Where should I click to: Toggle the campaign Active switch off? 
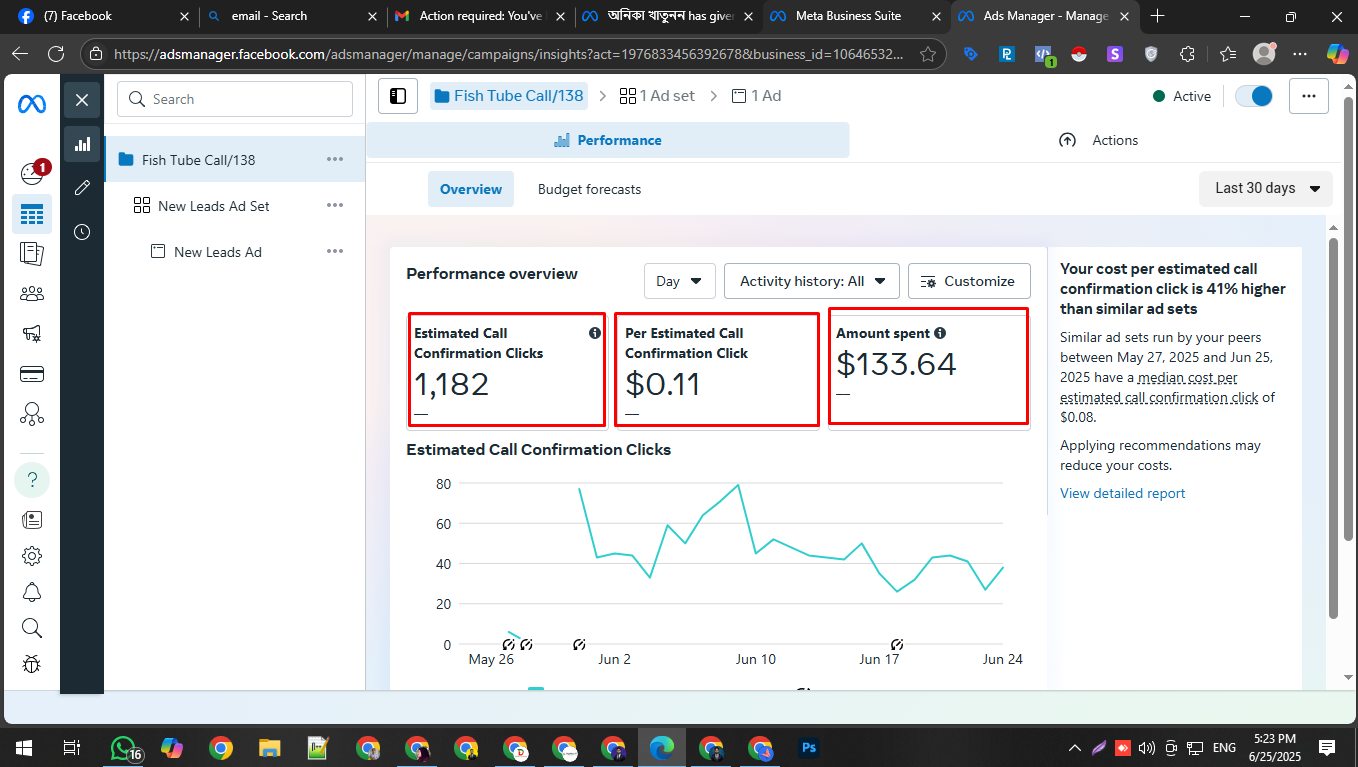(x=1254, y=96)
